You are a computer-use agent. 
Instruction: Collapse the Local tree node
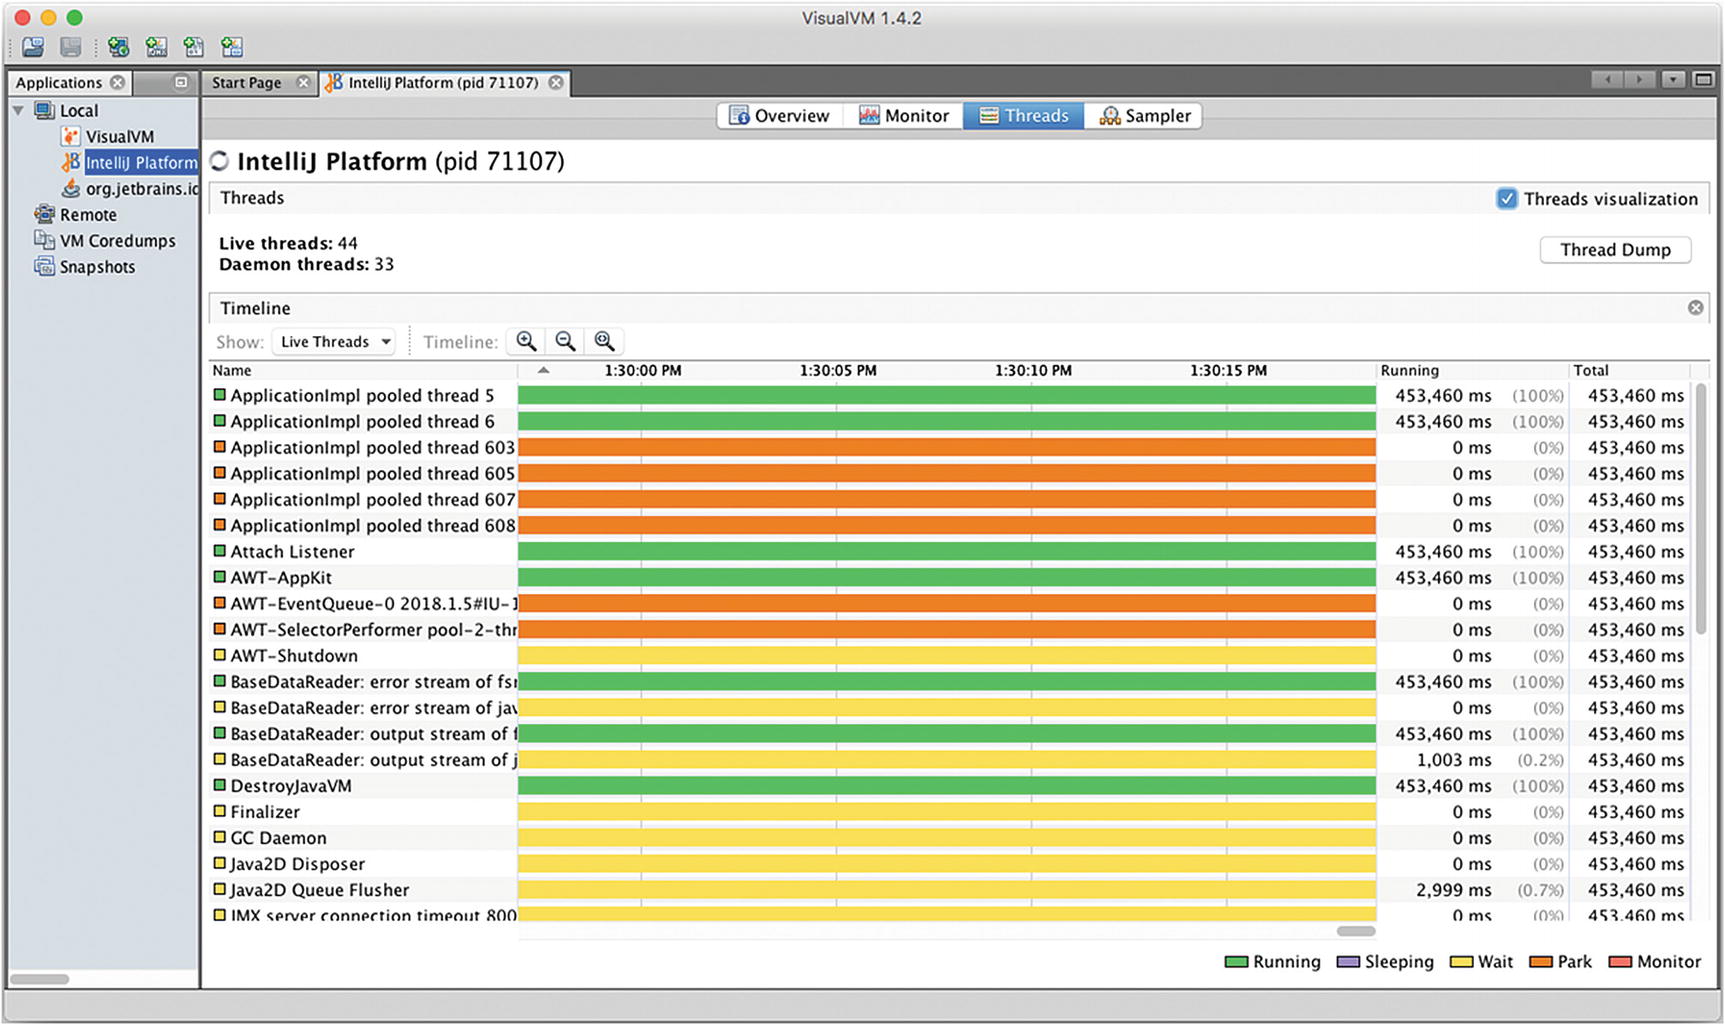pos(18,110)
